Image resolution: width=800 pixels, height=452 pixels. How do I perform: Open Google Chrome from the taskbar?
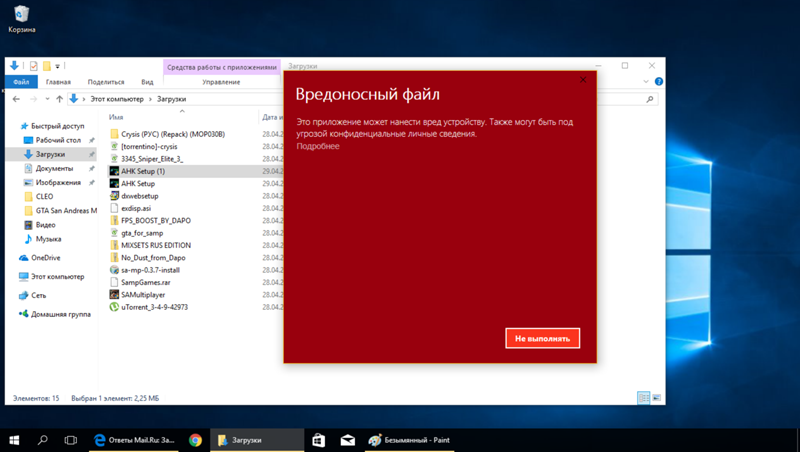click(x=196, y=440)
